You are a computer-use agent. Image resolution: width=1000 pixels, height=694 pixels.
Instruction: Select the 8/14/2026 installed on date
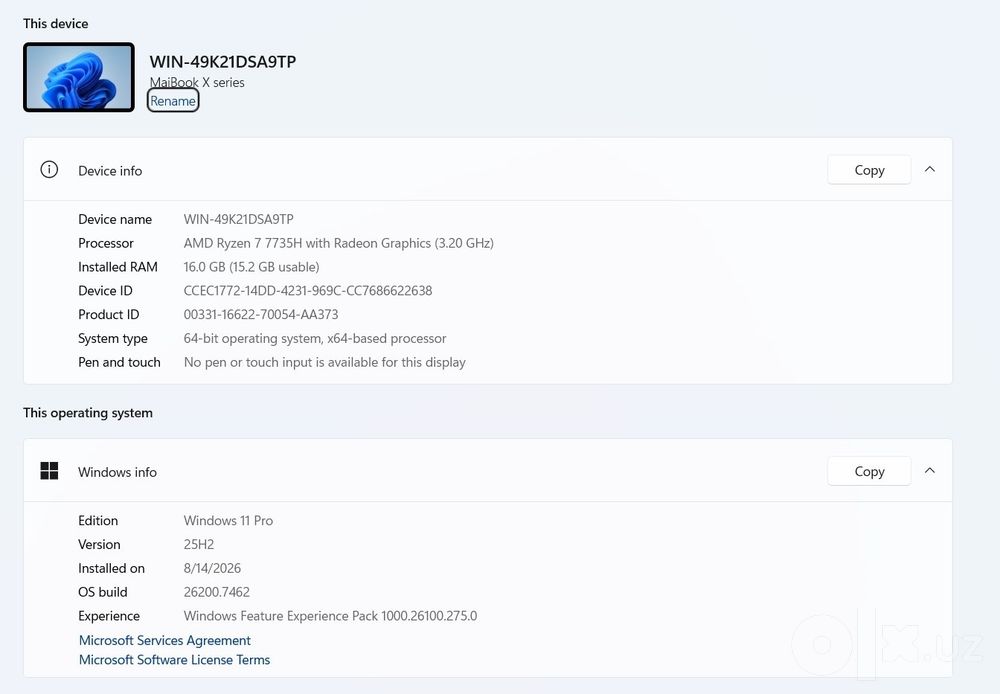[x=212, y=568]
